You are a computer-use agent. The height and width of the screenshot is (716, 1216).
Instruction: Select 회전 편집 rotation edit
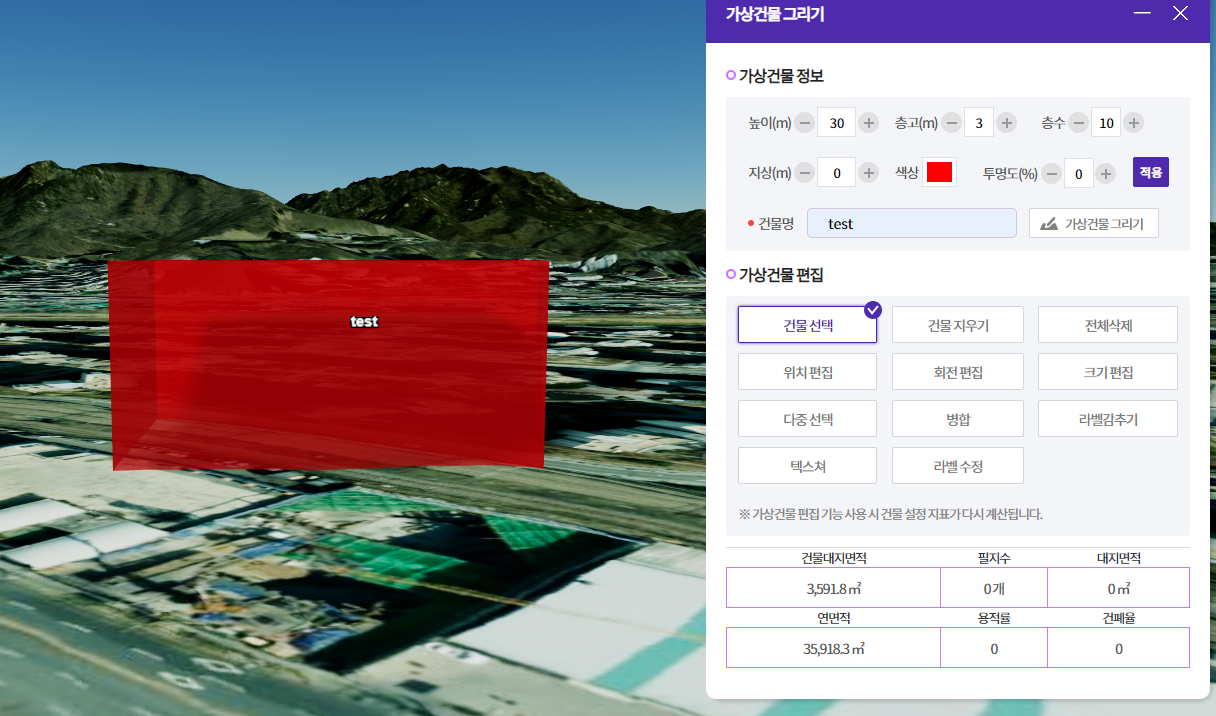pyautogui.click(x=958, y=372)
